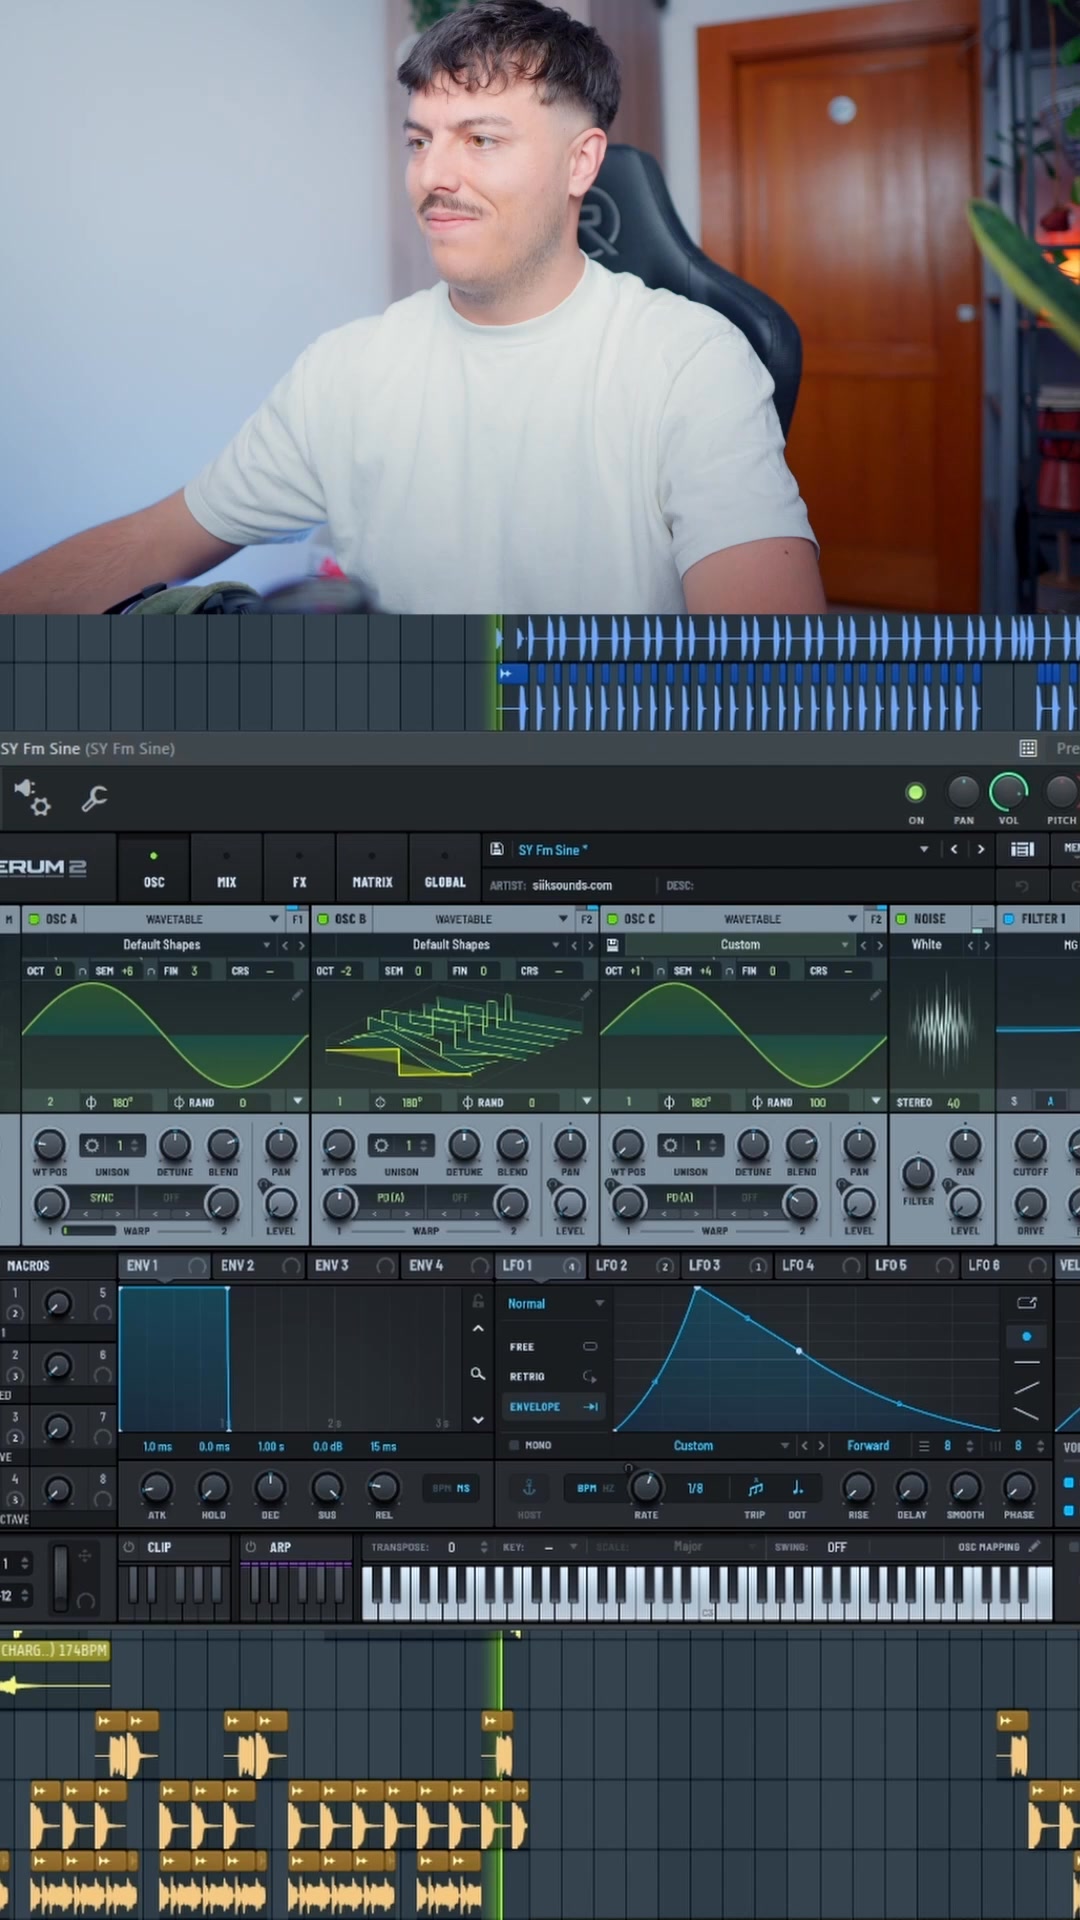Toggle the plugin ON power light
This screenshot has width=1080, height=1920.
(915, 793)
